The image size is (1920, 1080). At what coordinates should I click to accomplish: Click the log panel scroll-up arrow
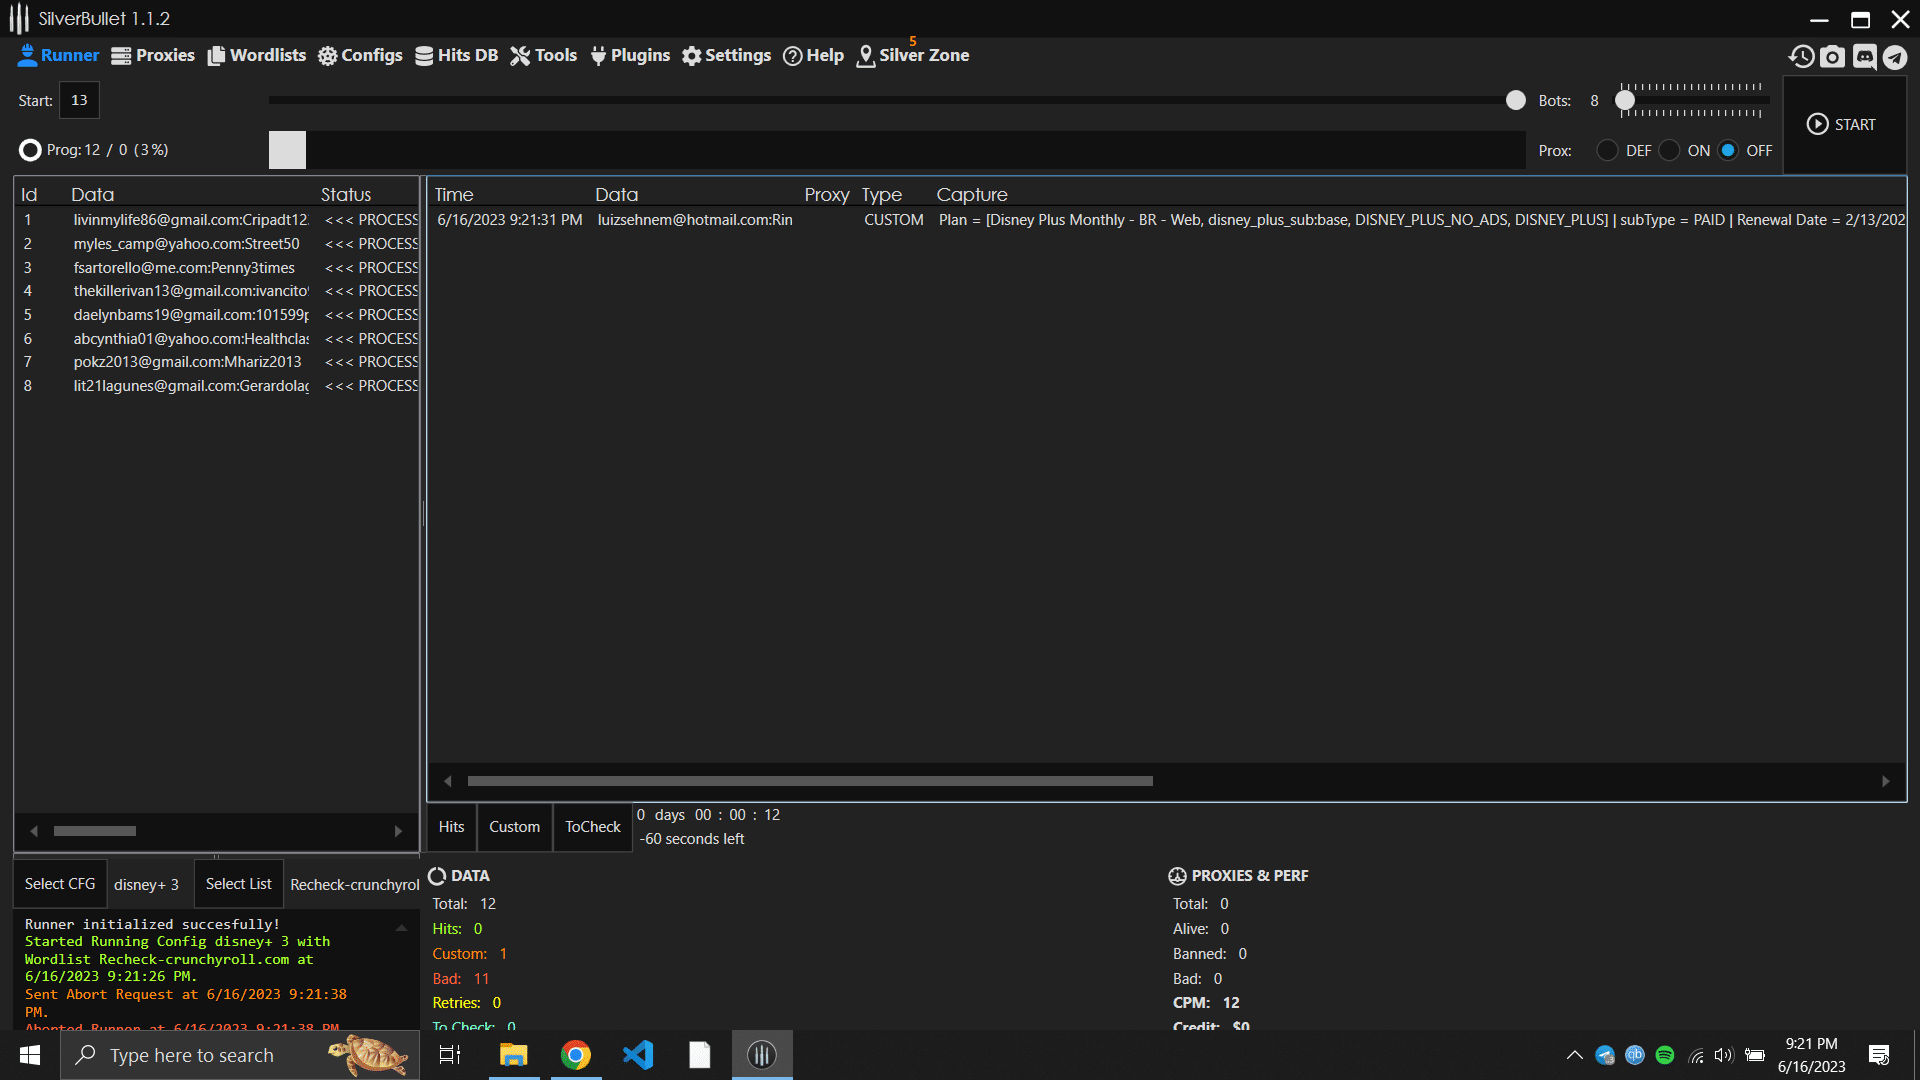coord(402,928)
